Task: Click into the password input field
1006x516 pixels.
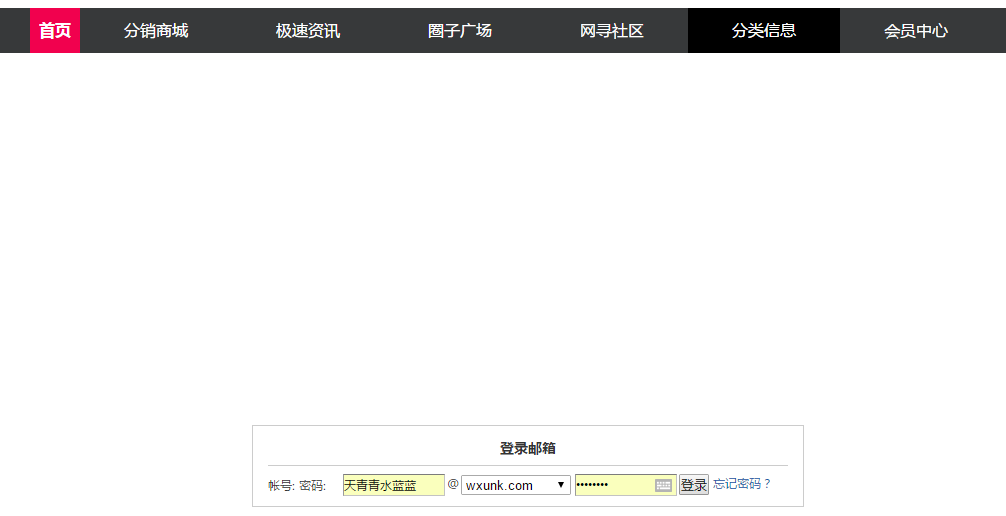Action: click(613, 485)
